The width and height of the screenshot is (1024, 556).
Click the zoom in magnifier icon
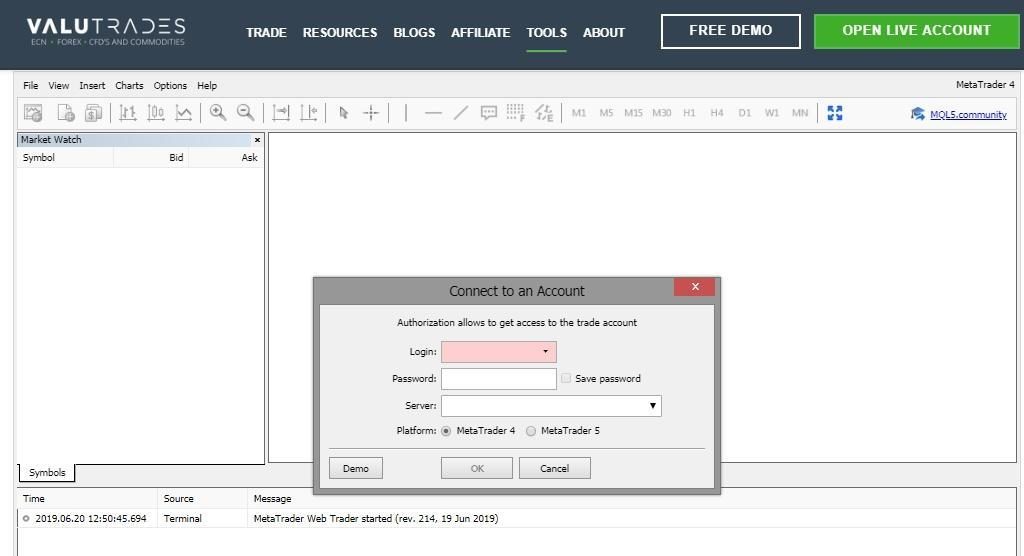[217, 113]
